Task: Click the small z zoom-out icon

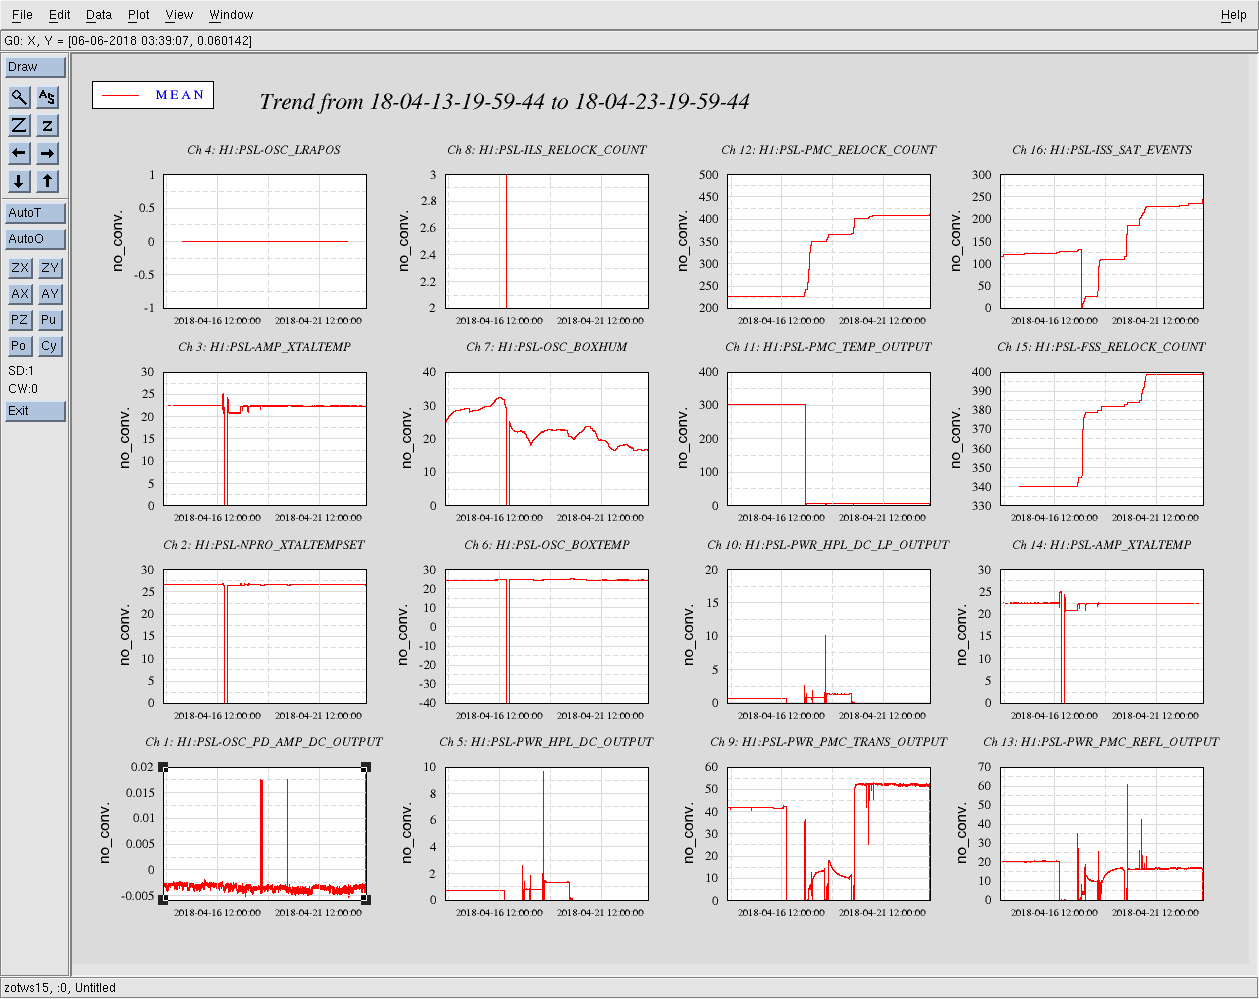Action: click(x=48, y=125)
